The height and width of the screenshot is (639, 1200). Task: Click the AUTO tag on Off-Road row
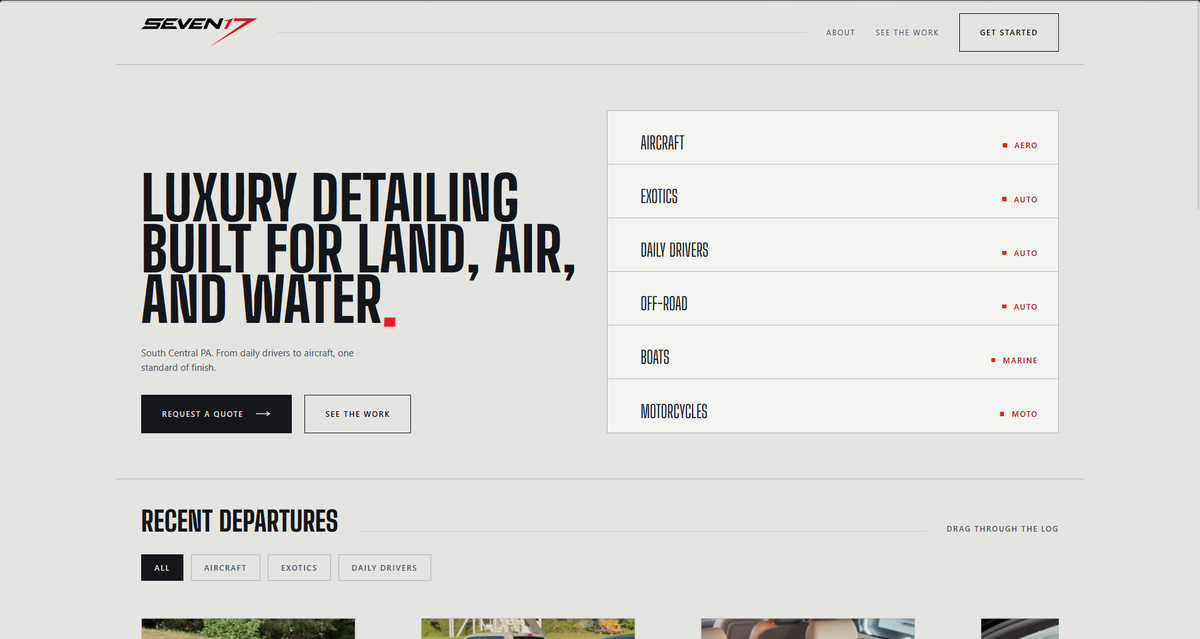click(x=1020, y=307)
